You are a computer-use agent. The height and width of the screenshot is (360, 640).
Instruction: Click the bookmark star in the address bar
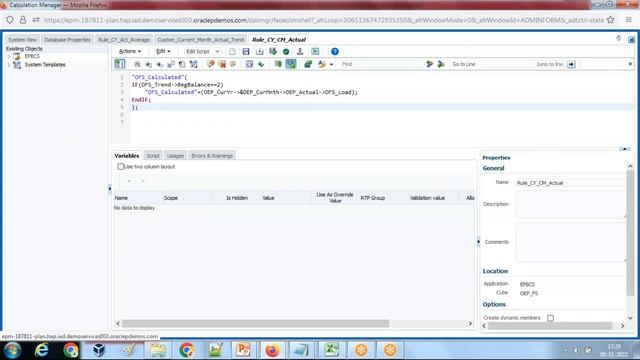click(611, 20)
